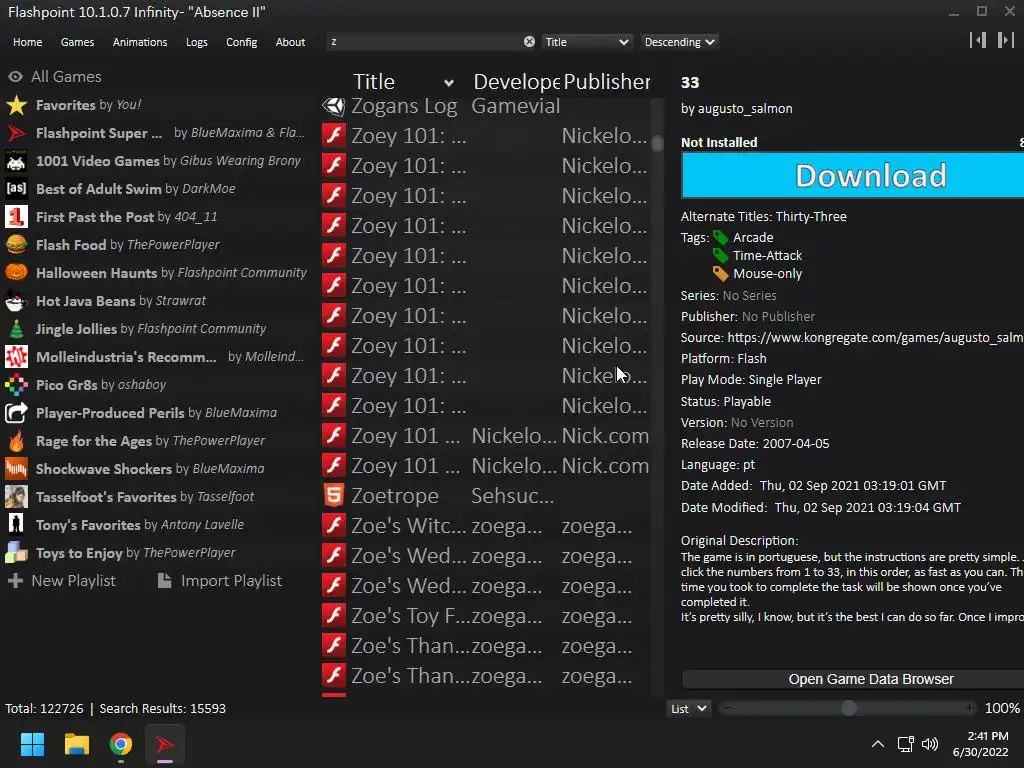This screenshot has height=768, width=1024.
Task: Open the volume tray icon
Action: click(x=930, y=744)
